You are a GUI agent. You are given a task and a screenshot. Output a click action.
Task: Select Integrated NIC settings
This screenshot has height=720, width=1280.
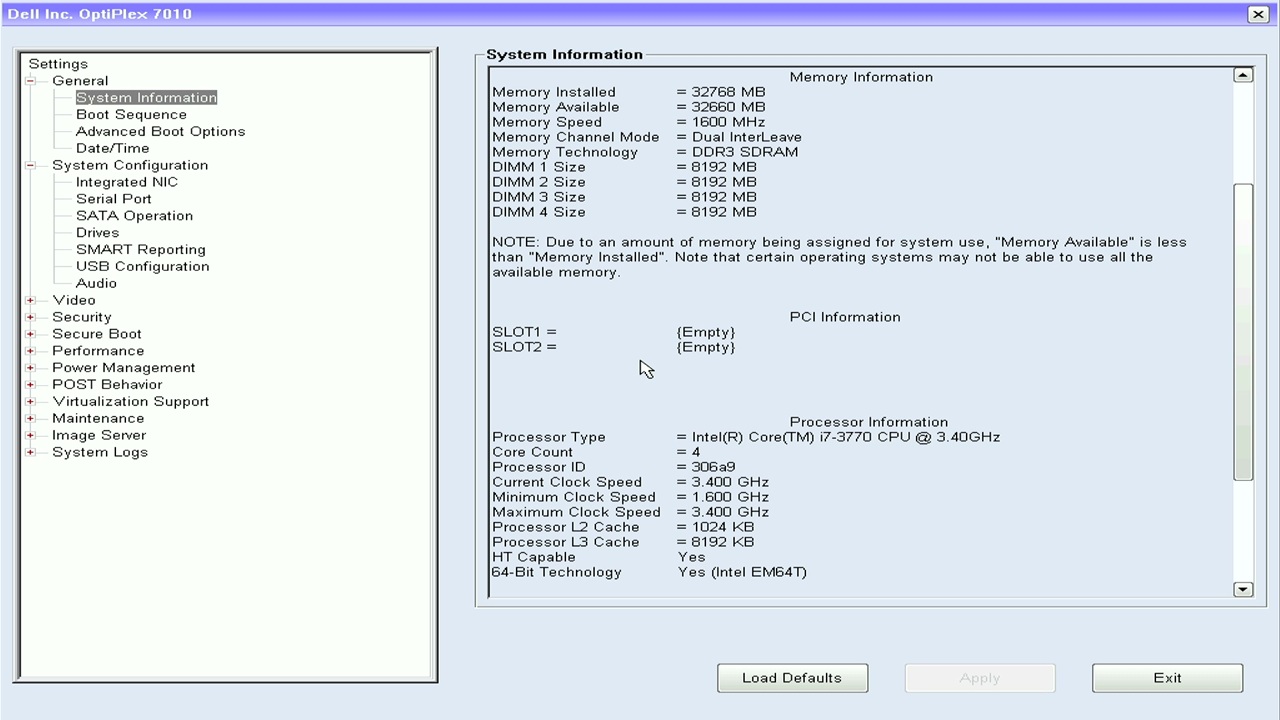[x=127, y=182]
